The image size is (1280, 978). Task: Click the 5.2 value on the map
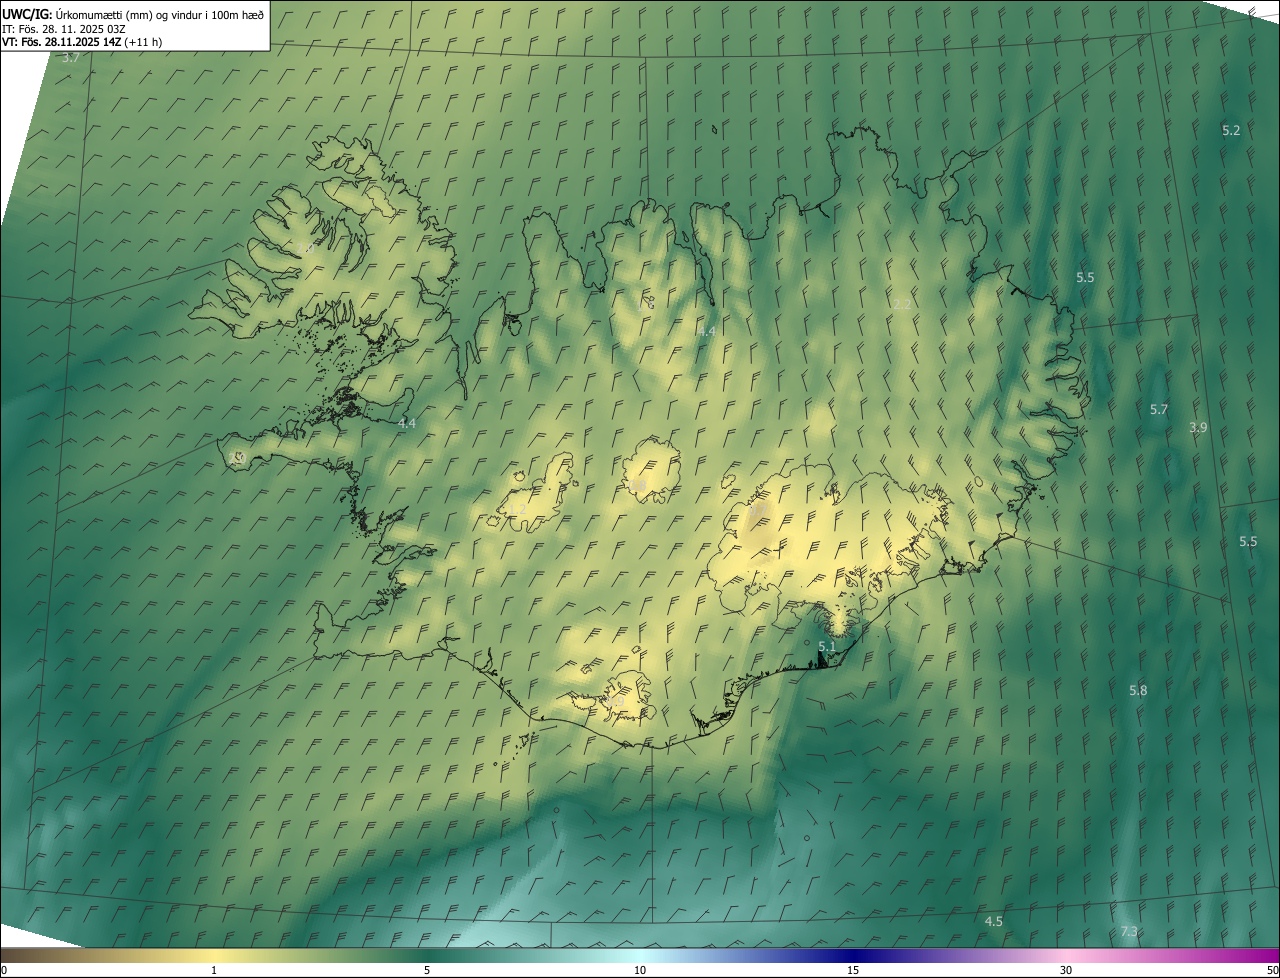coord(1231,130)
